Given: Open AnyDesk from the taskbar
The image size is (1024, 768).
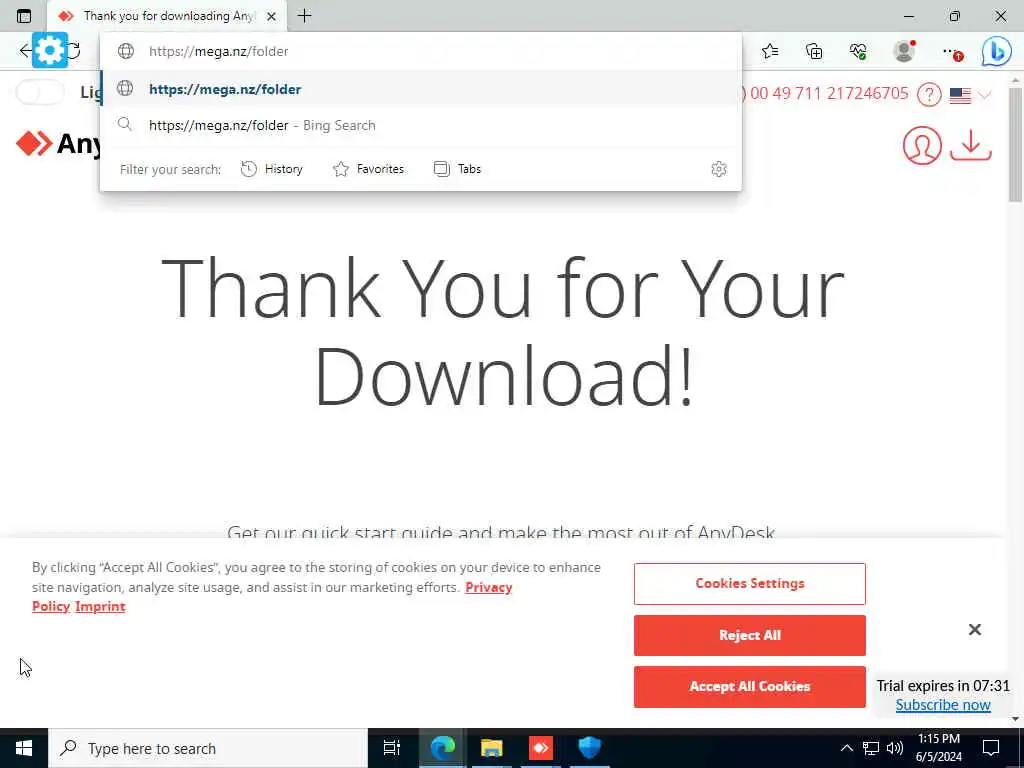Looking at the screenshot, I should (541, 748).
